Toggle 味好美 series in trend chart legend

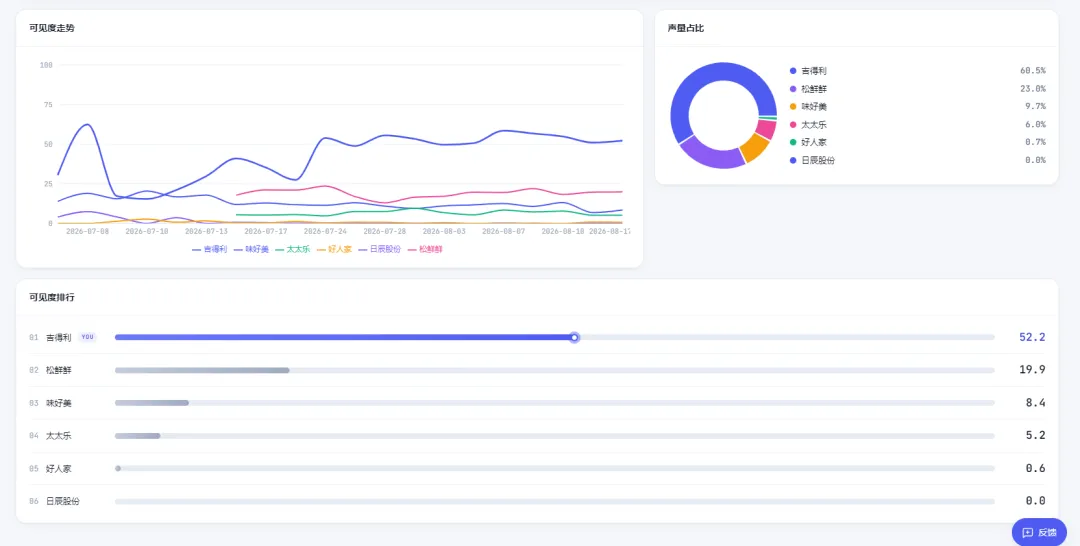251,249
